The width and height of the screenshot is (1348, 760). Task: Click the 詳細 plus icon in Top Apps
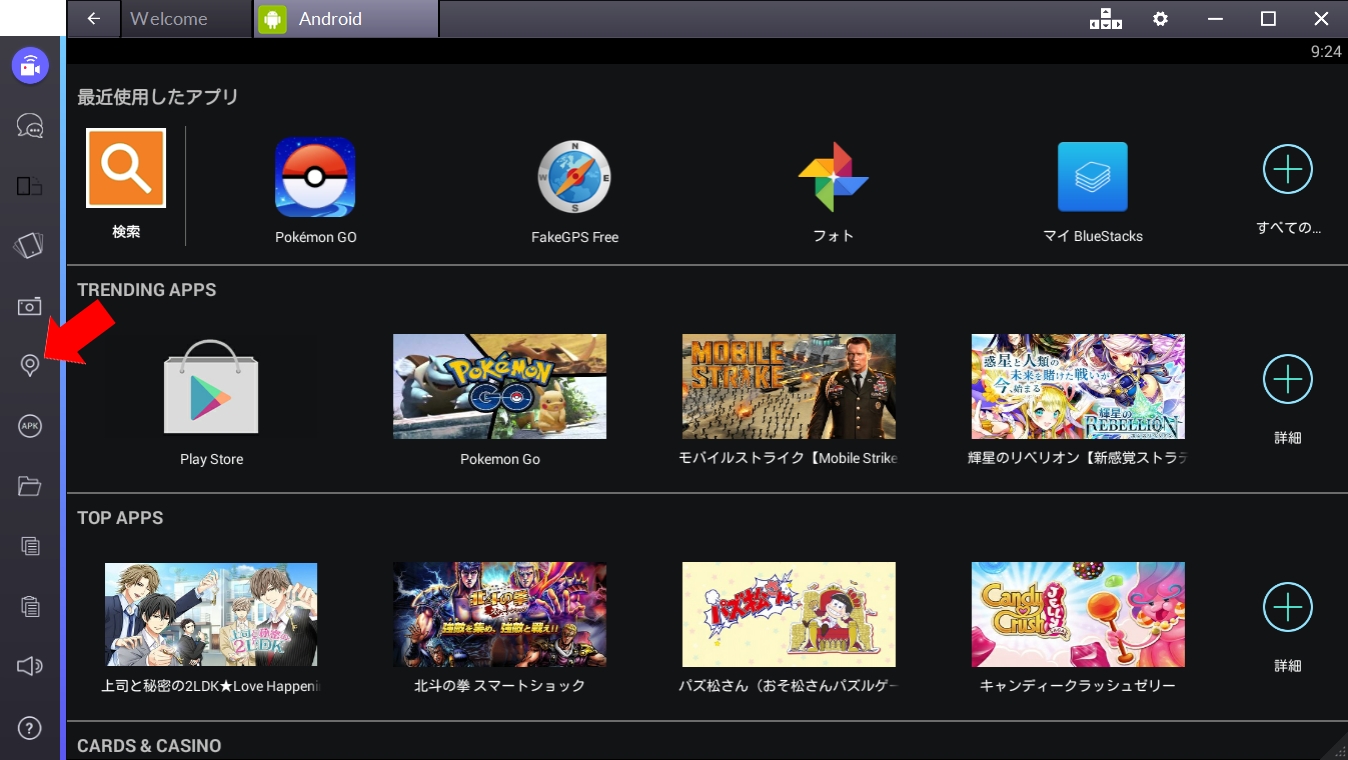(x=1288, y=608)
